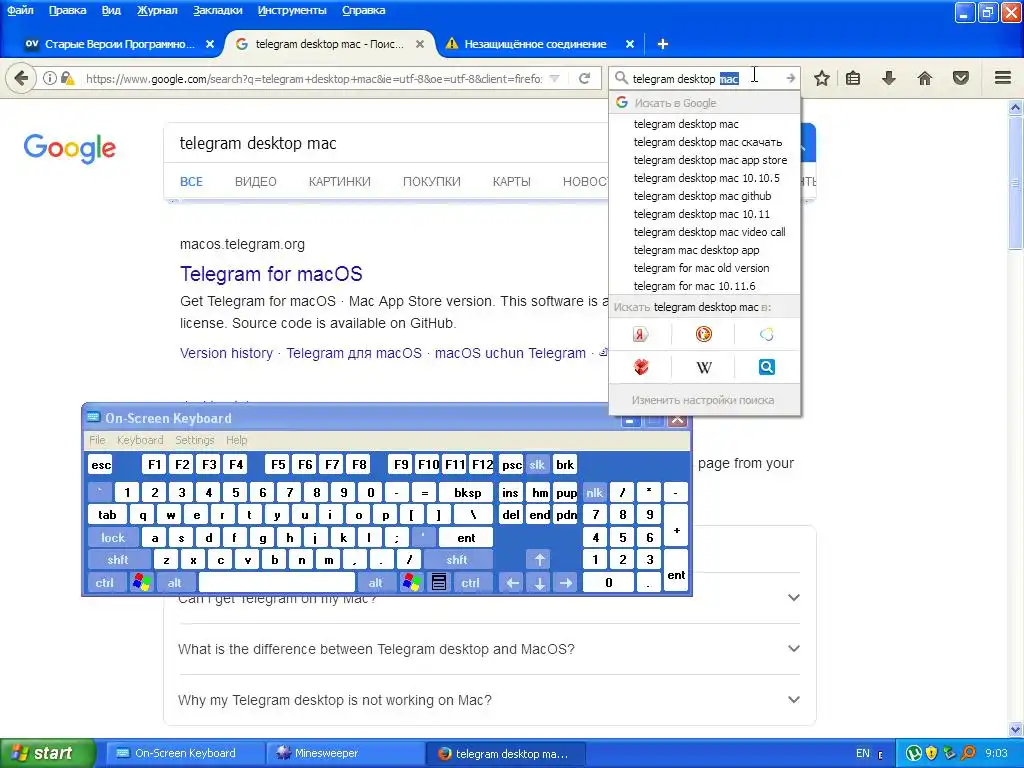Image resolution: width=1024 pixels, height=768 pixels.
Task: Open the Файл menu
Action: (x=20, y=10)
